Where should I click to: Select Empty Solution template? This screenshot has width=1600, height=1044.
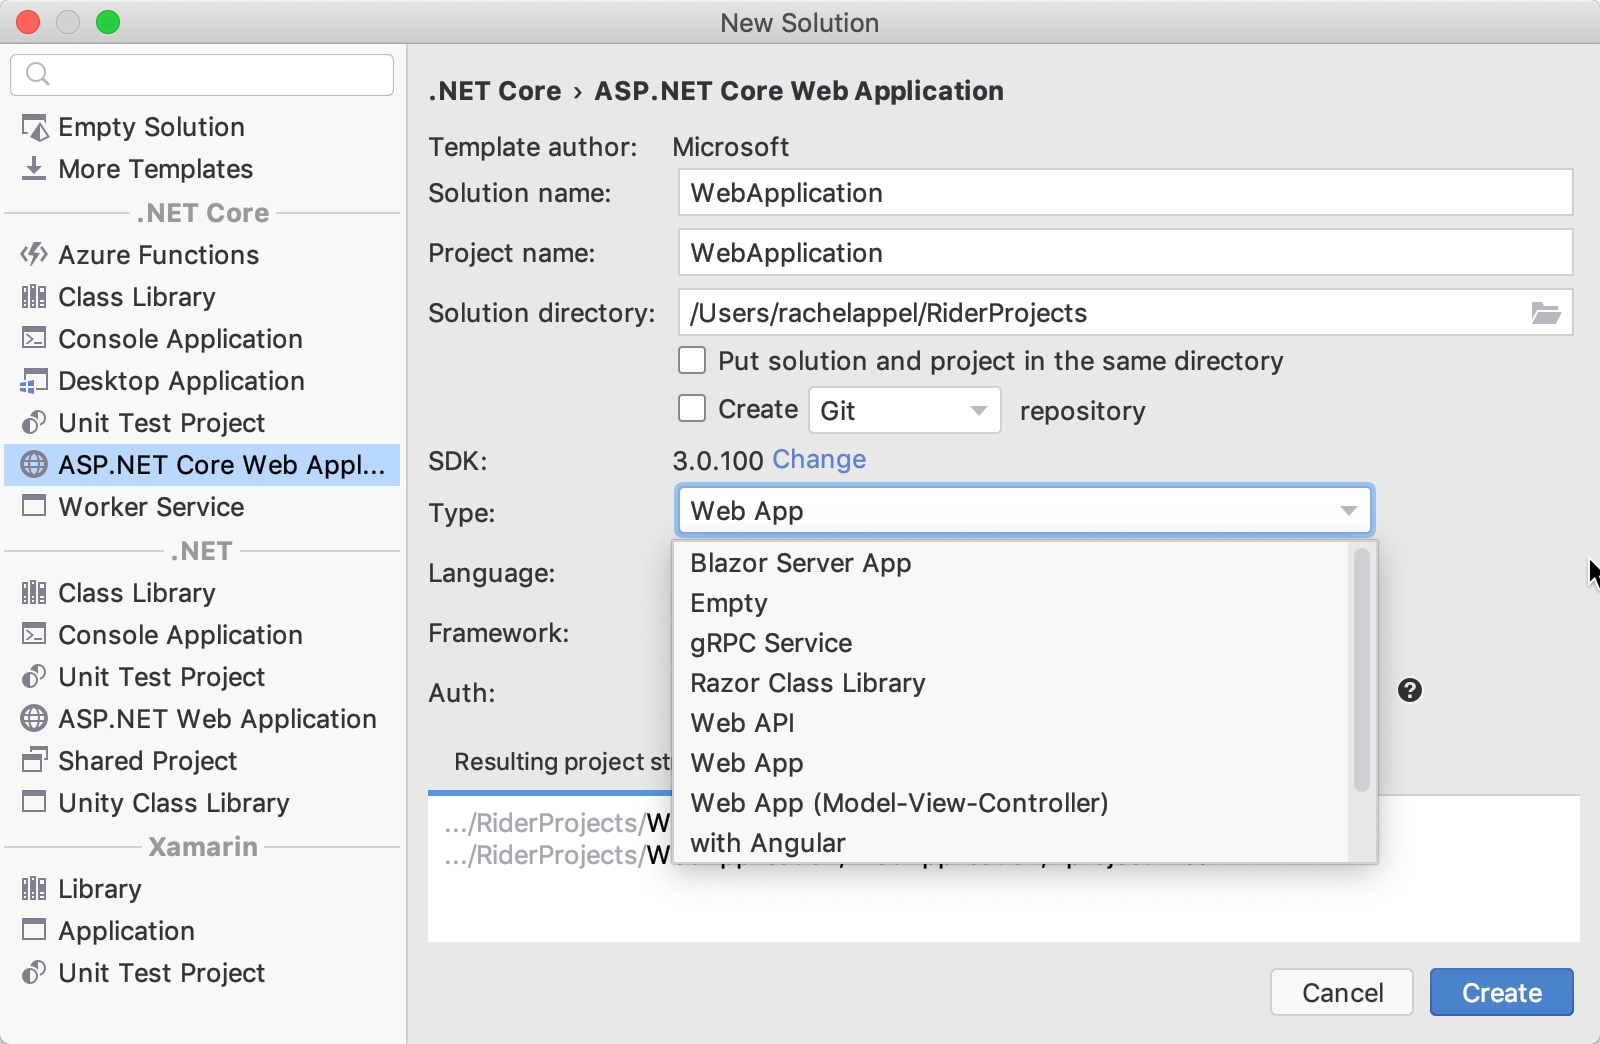tap(202, 127)
